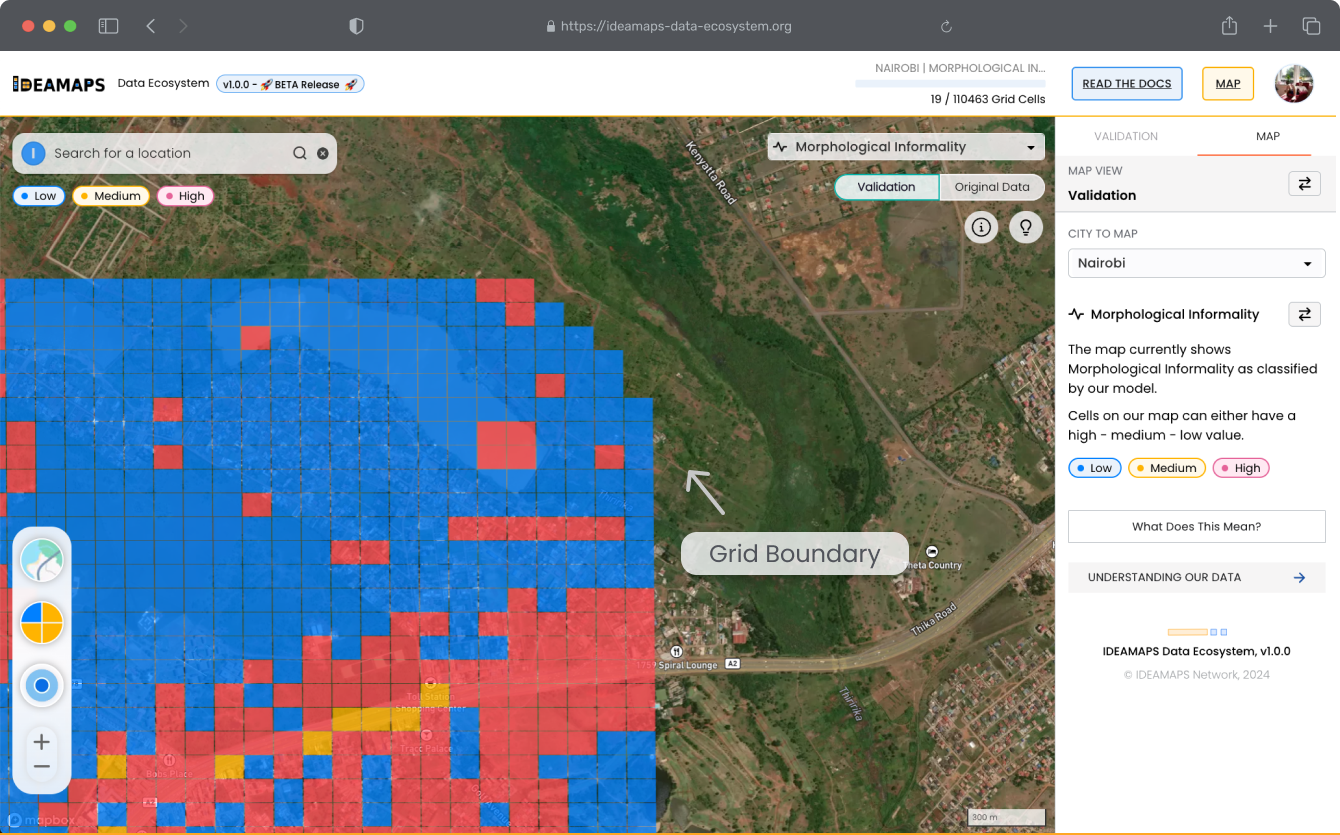Open the map style selector icon
This screenshot has width=1340, height=835.
pos(42,561)
